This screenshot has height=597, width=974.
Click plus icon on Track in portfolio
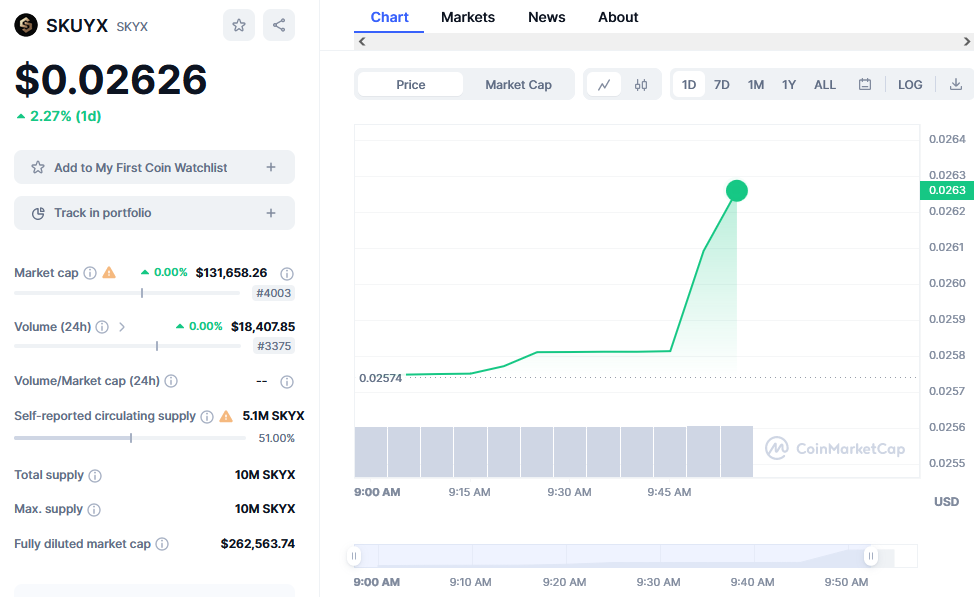[x=271, y=213]
